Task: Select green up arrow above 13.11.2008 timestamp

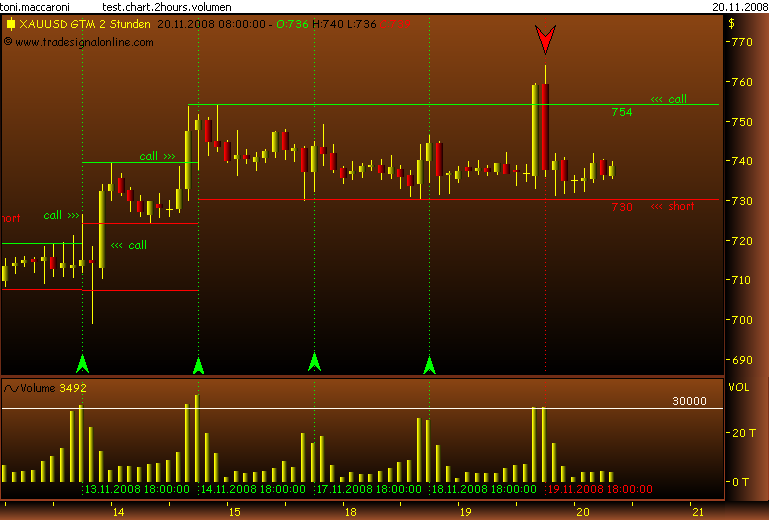Action: click(82, 362)
